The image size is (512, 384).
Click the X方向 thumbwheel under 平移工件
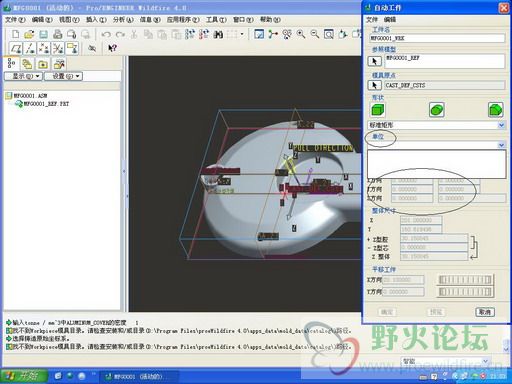pos(465,280)
